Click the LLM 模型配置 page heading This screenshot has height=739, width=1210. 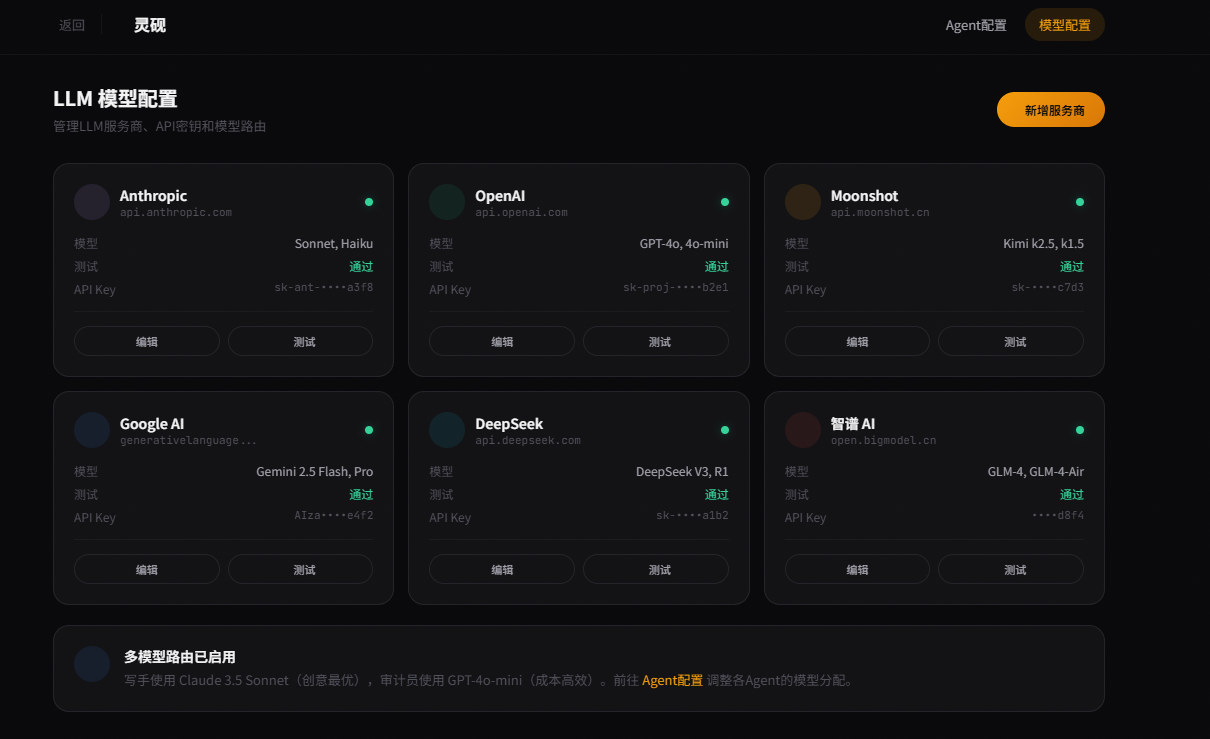[115, 99]
